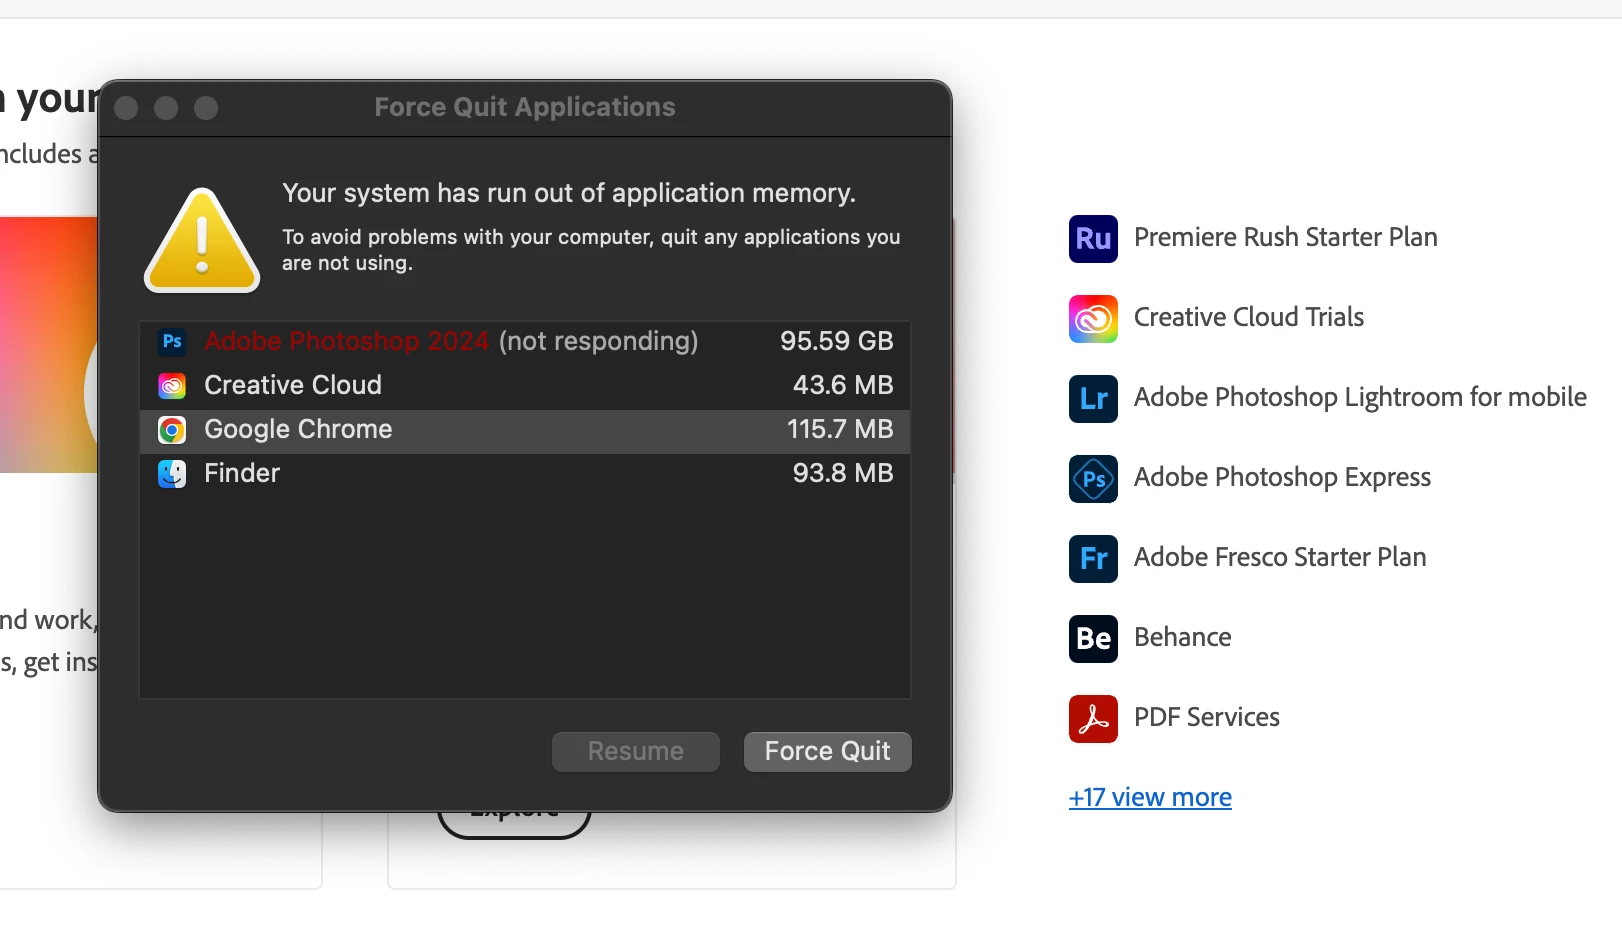The width and height of the screenshot is (1622, 930).
Task: Click the Finder icon in the list
Action: point(172,474)
